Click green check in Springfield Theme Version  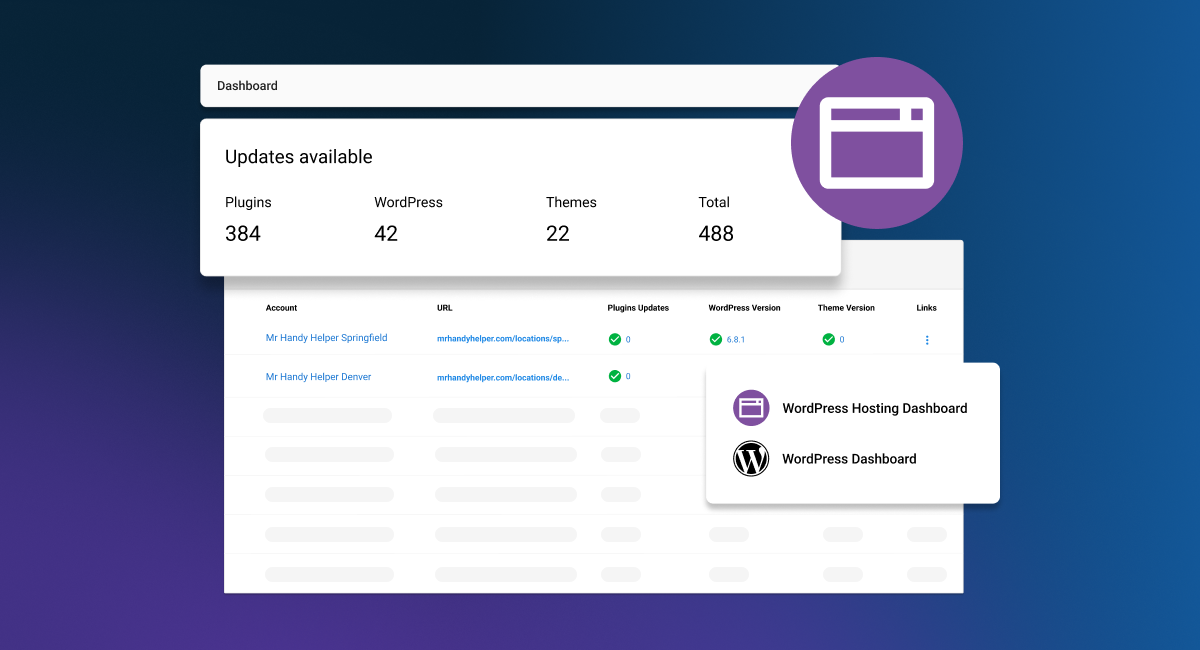click(x=828, y=340)
